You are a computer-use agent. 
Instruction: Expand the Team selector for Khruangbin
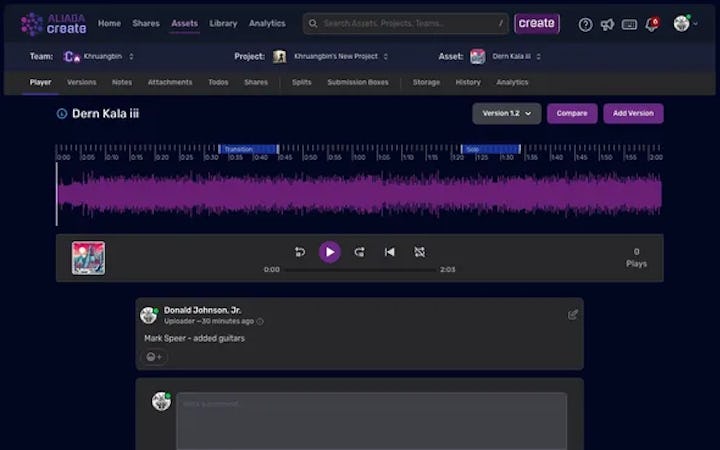(131, 56)
